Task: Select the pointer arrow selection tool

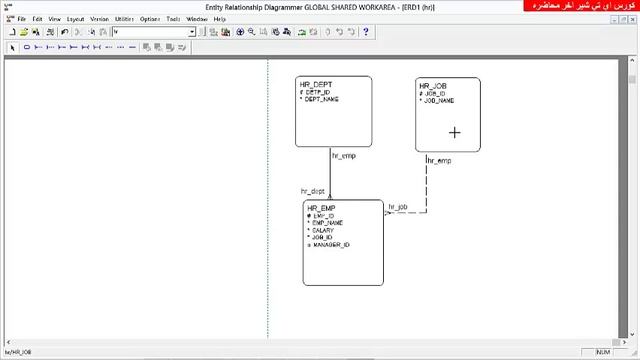Action: (12, 48)
